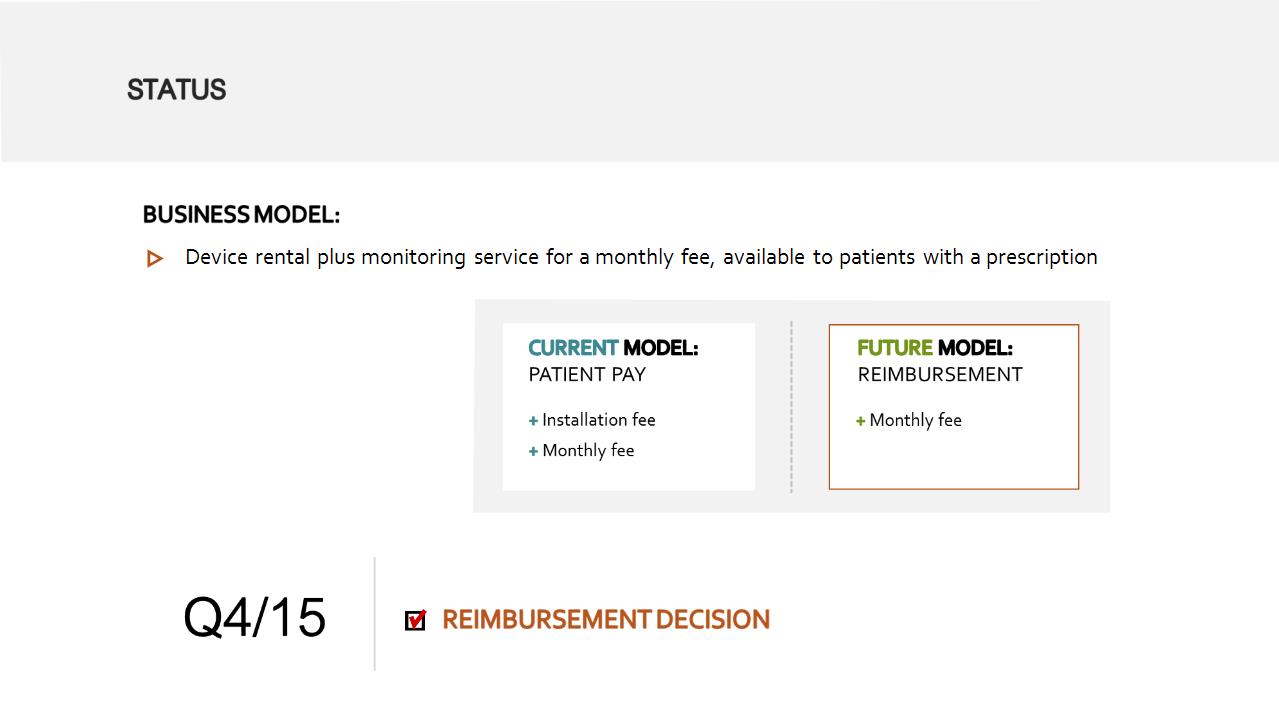Click the REIMBURSEMENT label in Future box
Viewport: 1279px width, 720px height.
(x=940, y=375)
